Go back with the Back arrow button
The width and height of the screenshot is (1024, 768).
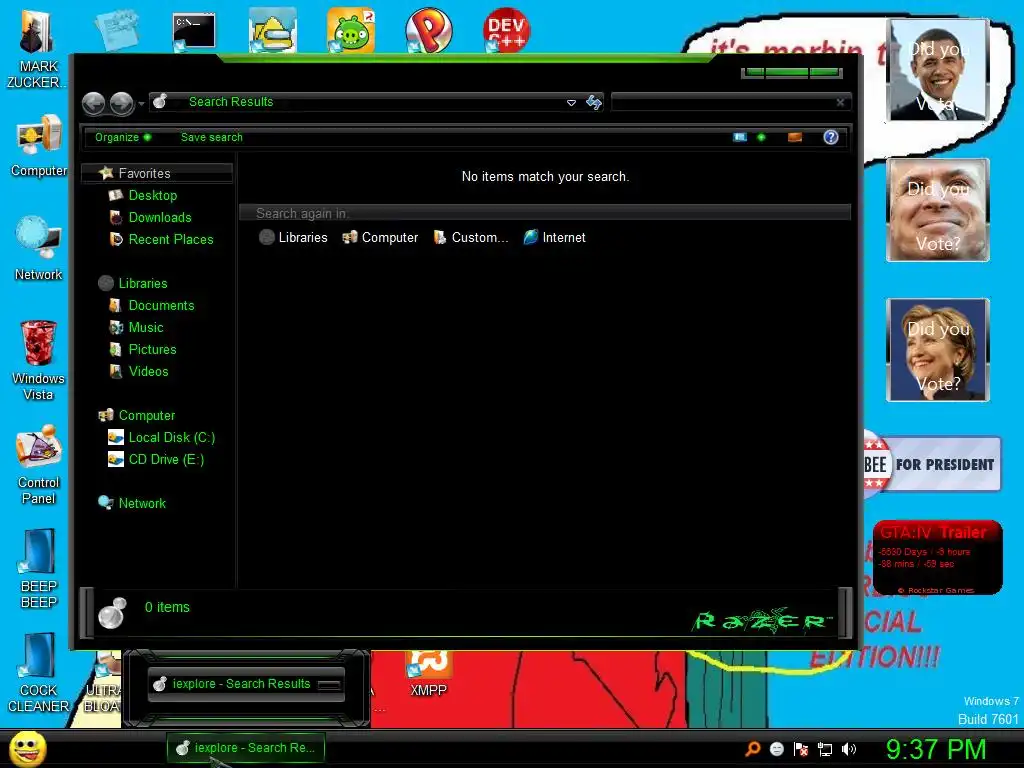(x=93, y=103)
